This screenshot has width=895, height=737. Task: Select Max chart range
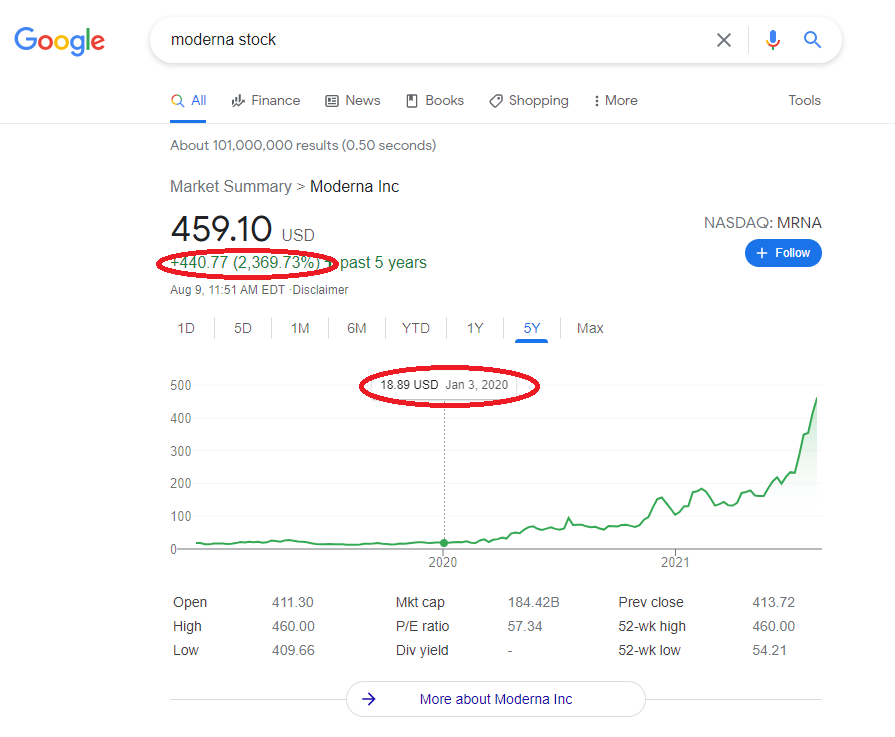tap(590, 328)
